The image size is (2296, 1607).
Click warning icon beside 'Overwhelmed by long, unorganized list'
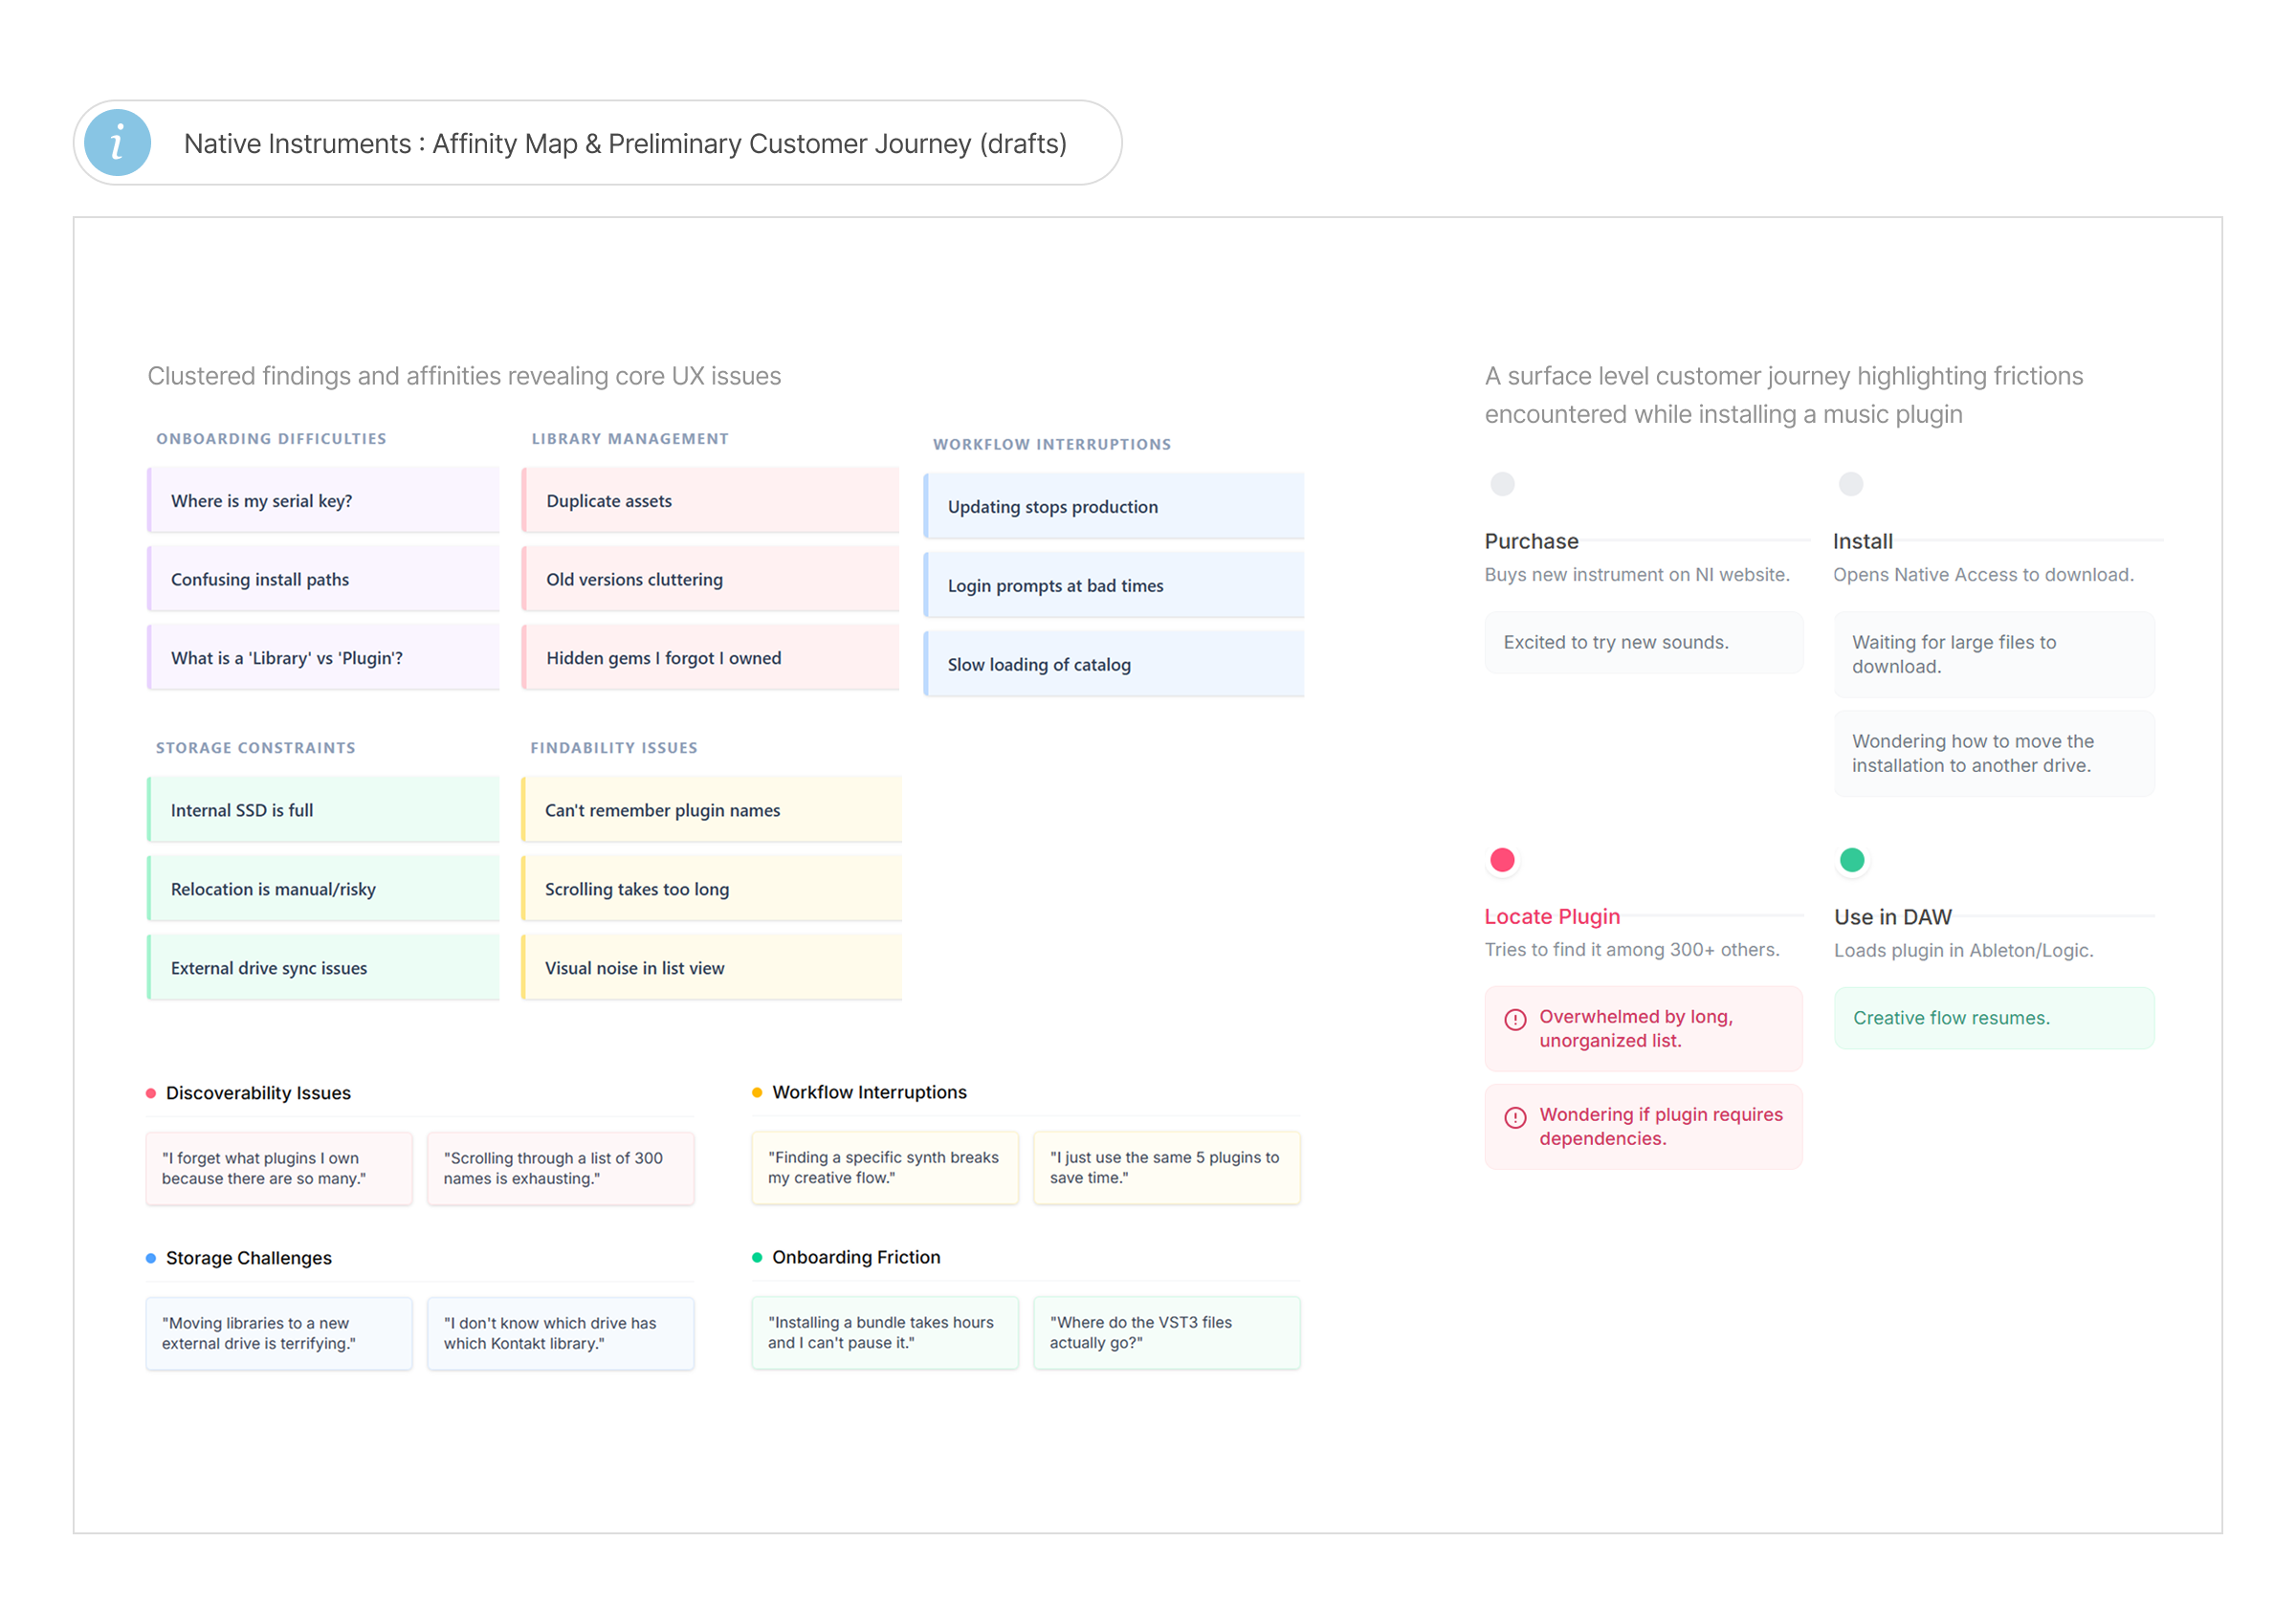coord(1515,1019)
